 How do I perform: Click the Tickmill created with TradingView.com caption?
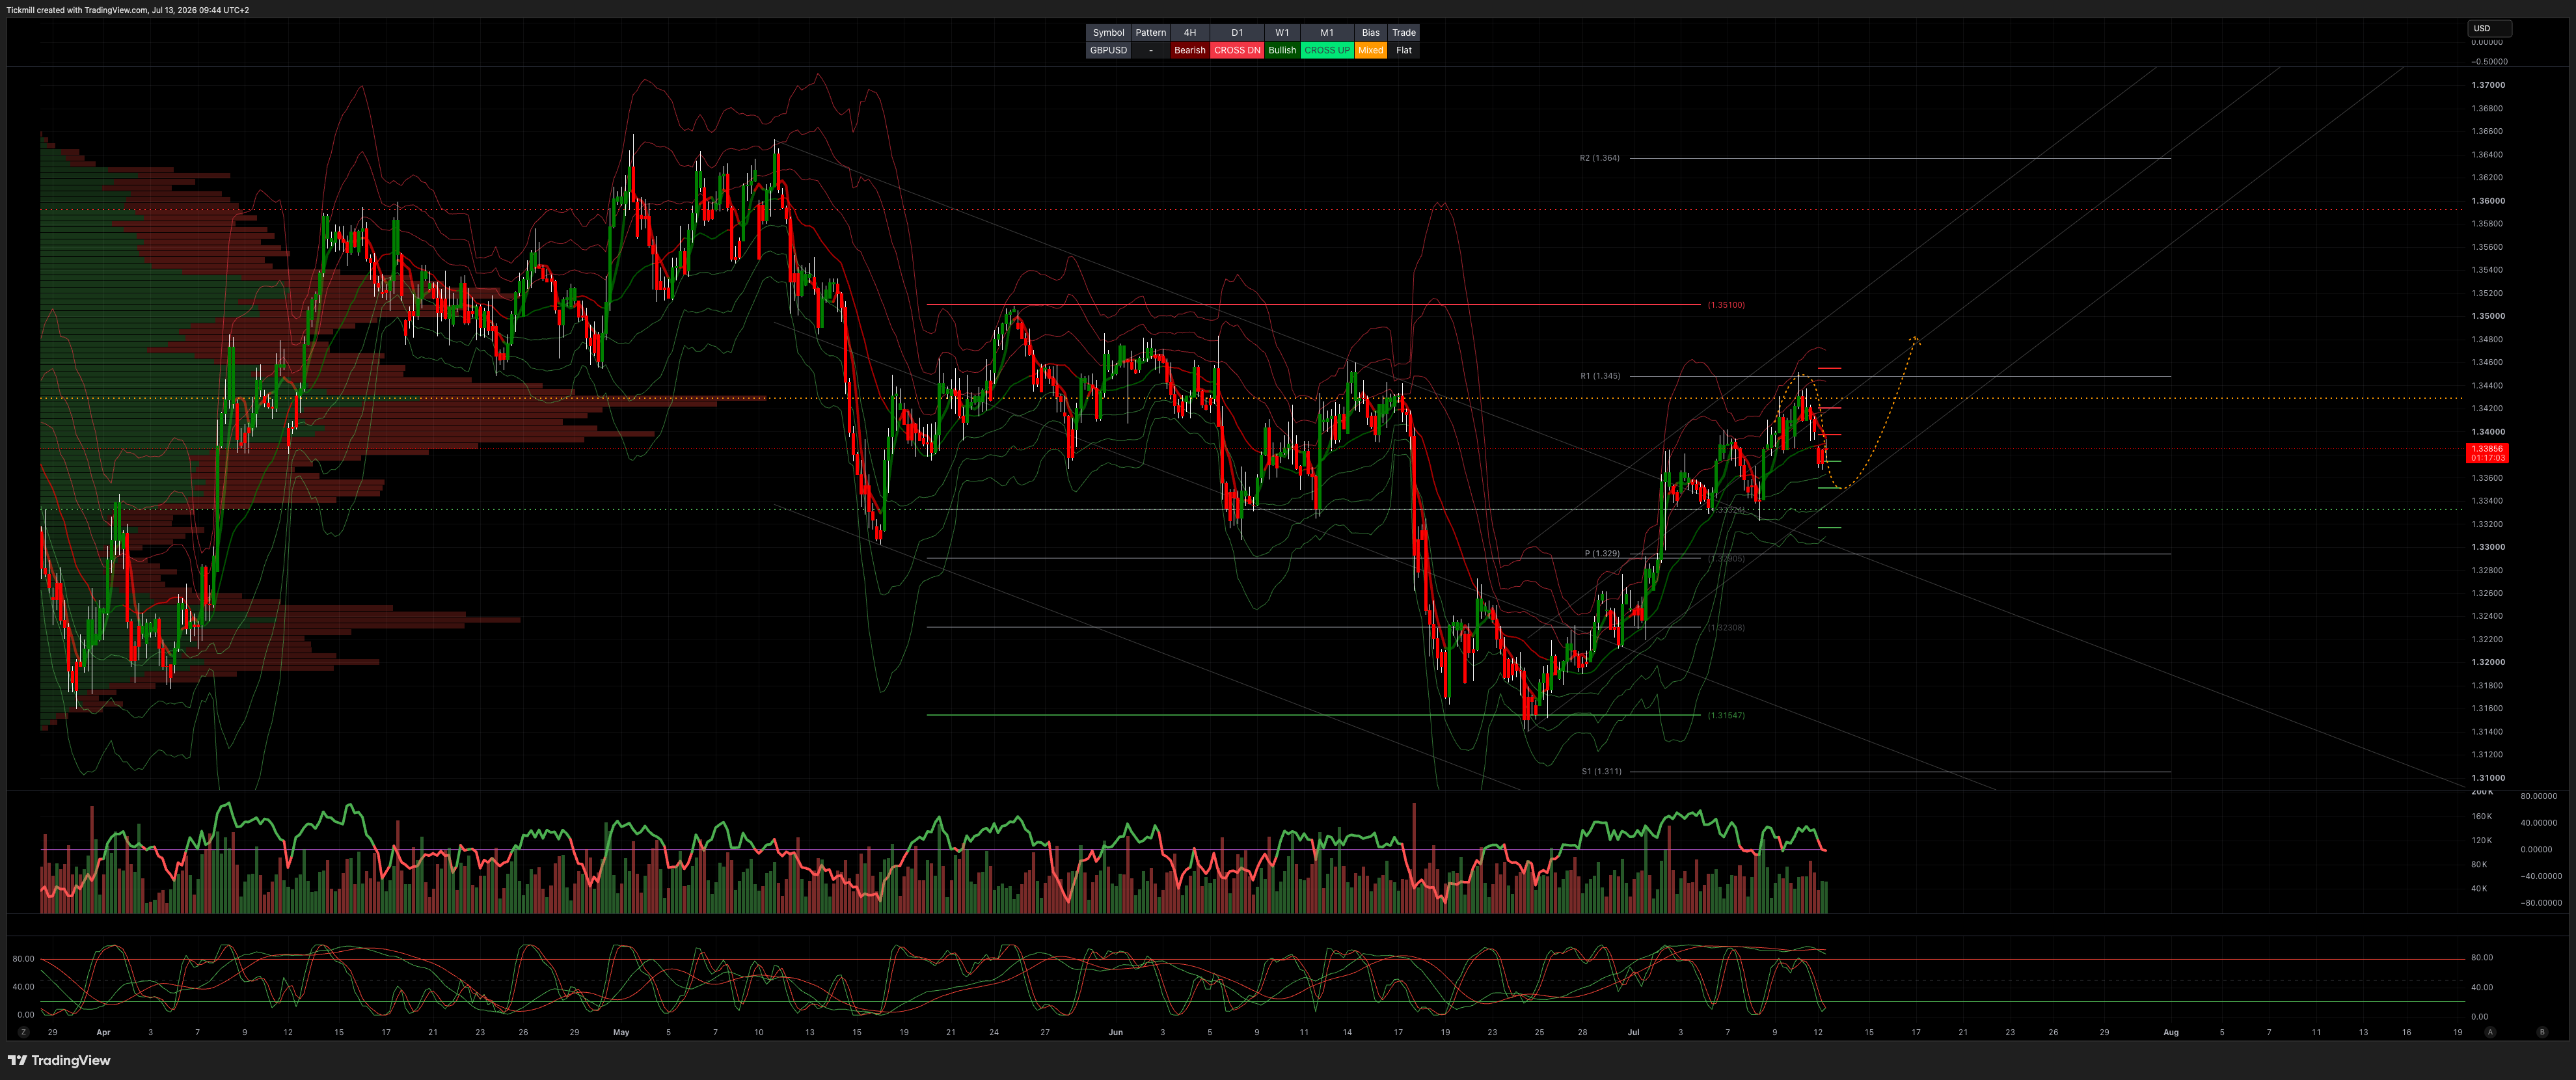128,10
